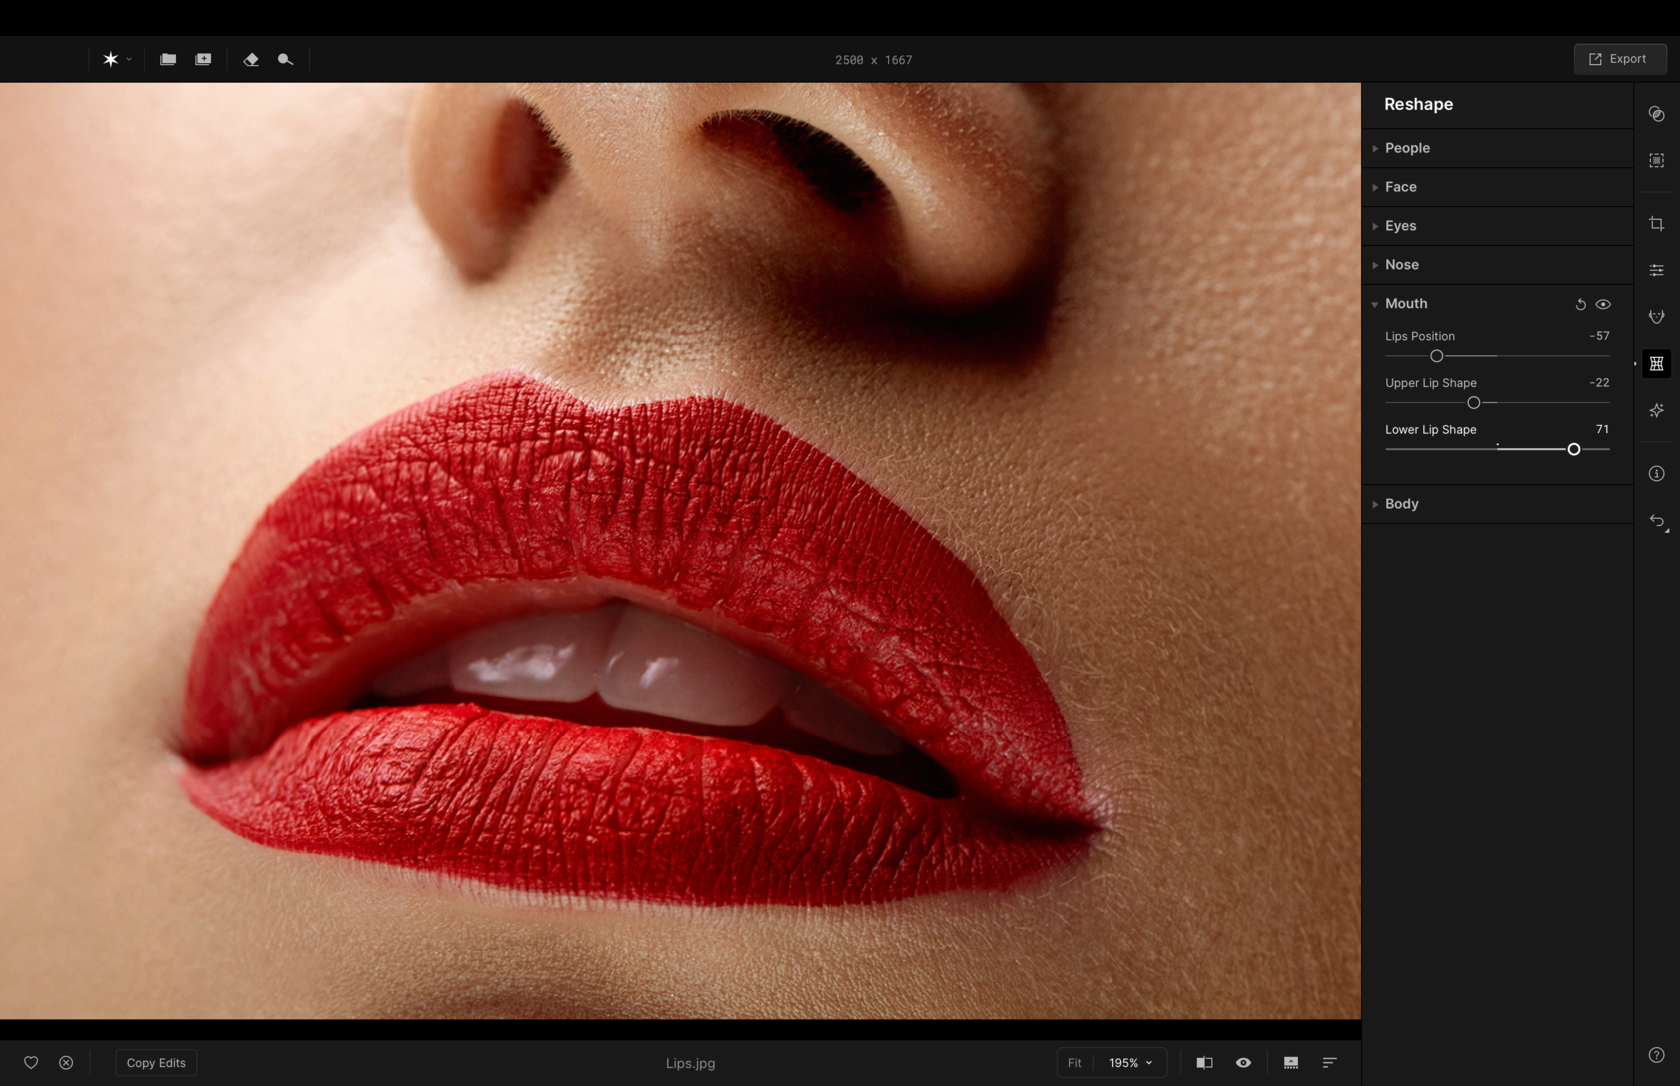
Task: Click the Export button
Action: point(1619,59)
